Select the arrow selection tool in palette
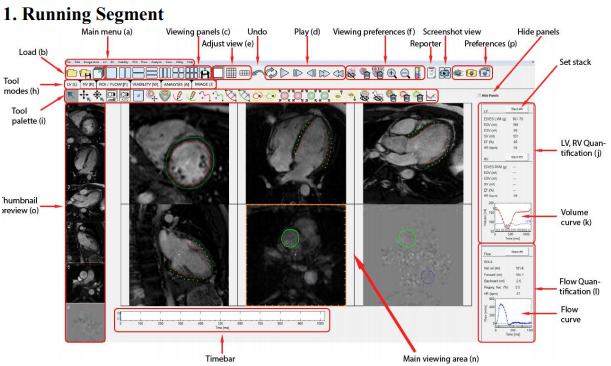Image resolution: width=611 pixels, height=366 pixels. 72,96
